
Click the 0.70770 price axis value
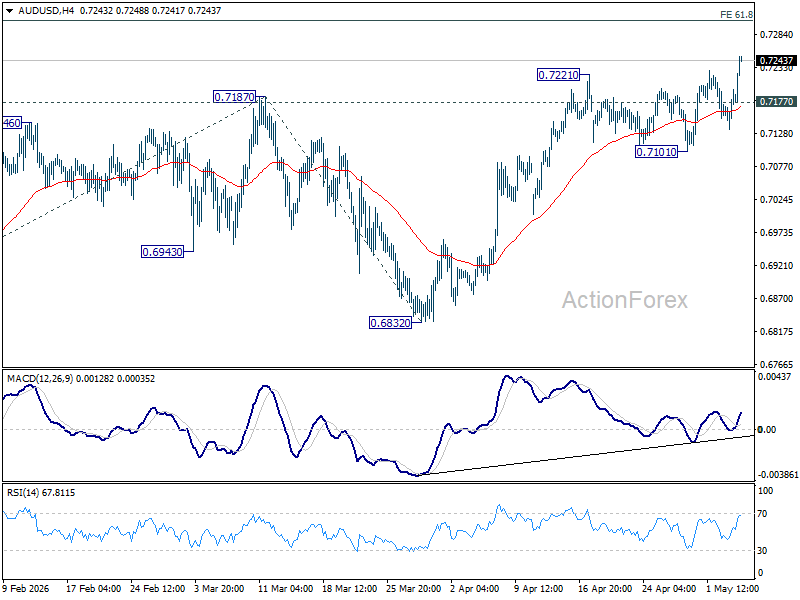pos(777,167)
